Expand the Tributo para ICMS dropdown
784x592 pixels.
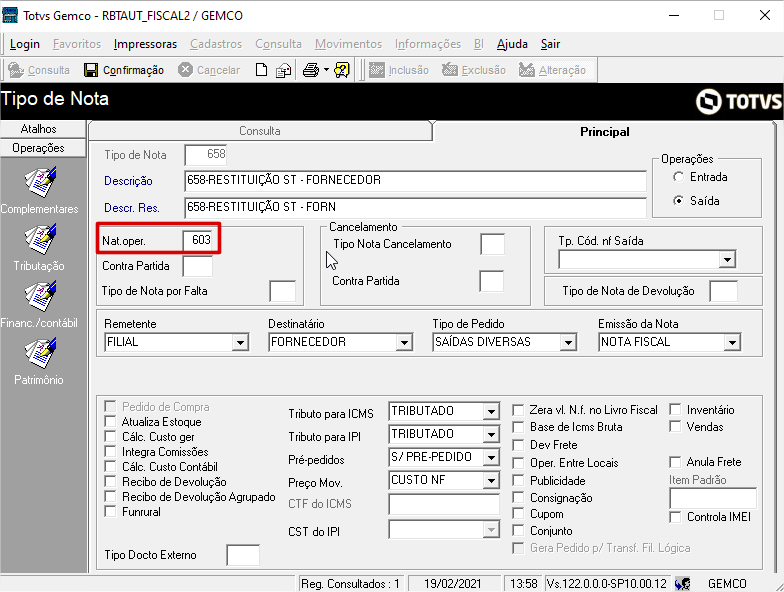click(492, 412)
